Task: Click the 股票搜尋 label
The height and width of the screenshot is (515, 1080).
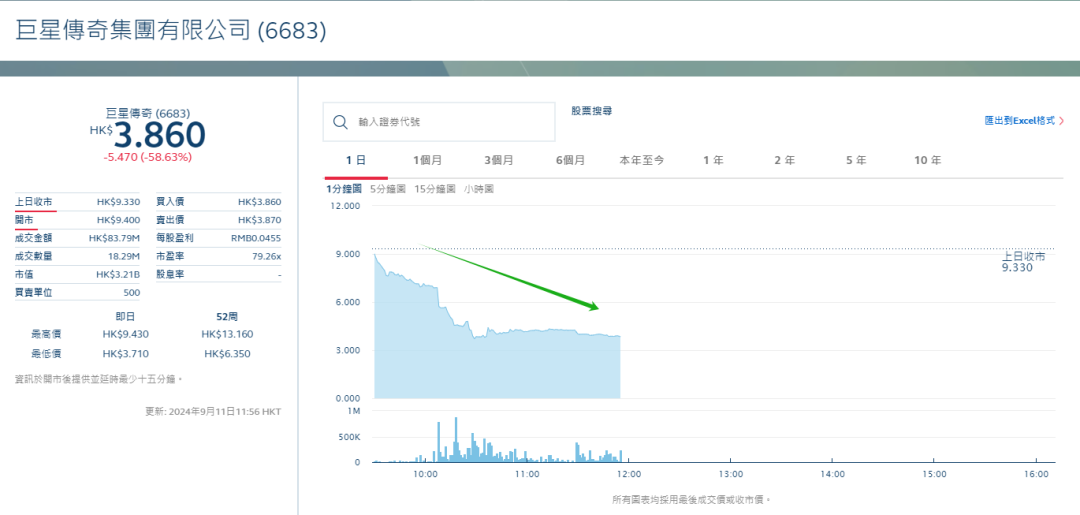Action: (x=592, y=110)
